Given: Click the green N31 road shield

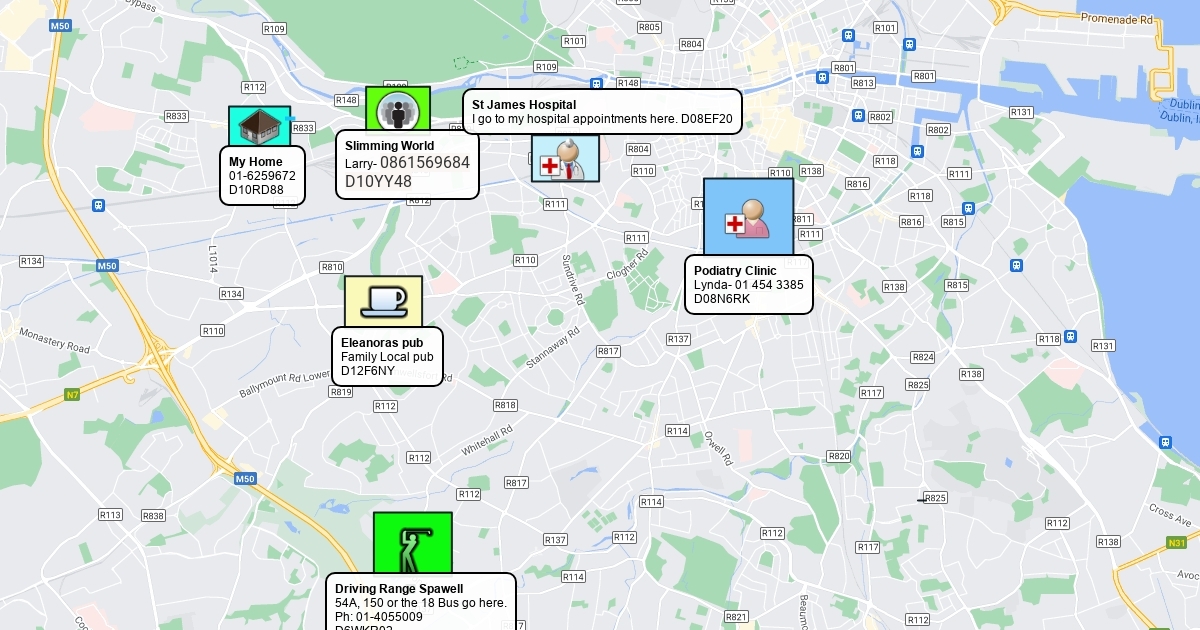Looking at the screenshot, I should [x=1177, y=543].
